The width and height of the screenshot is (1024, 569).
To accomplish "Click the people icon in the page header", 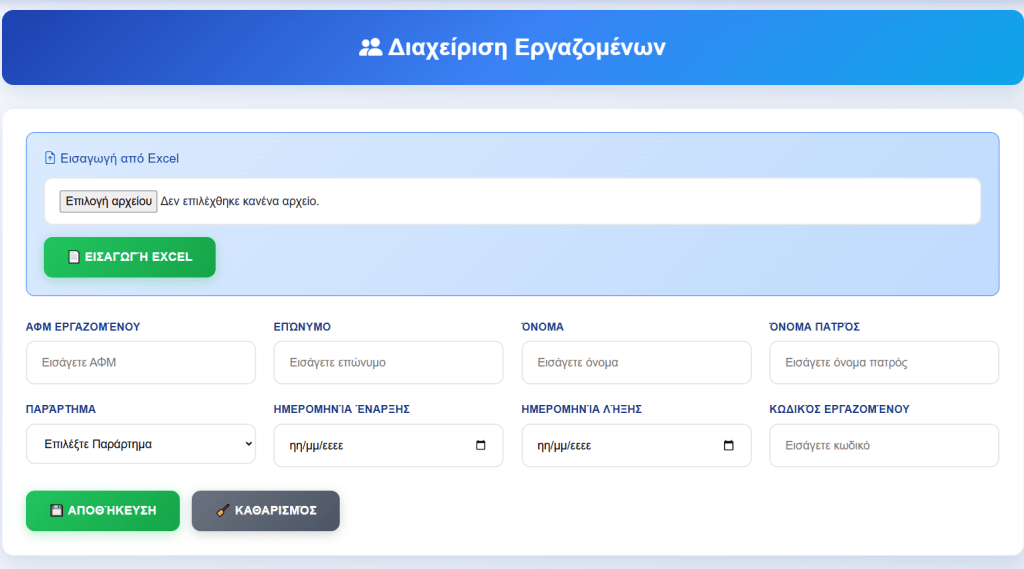I will (370, 47).
